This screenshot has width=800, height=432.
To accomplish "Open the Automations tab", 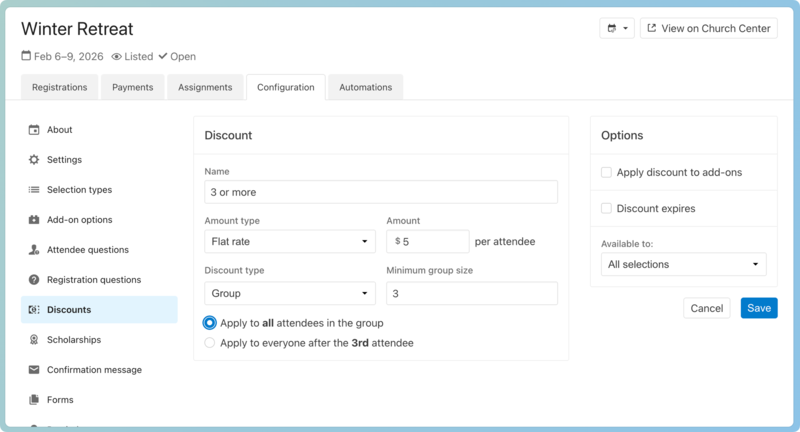I will 365,87.
